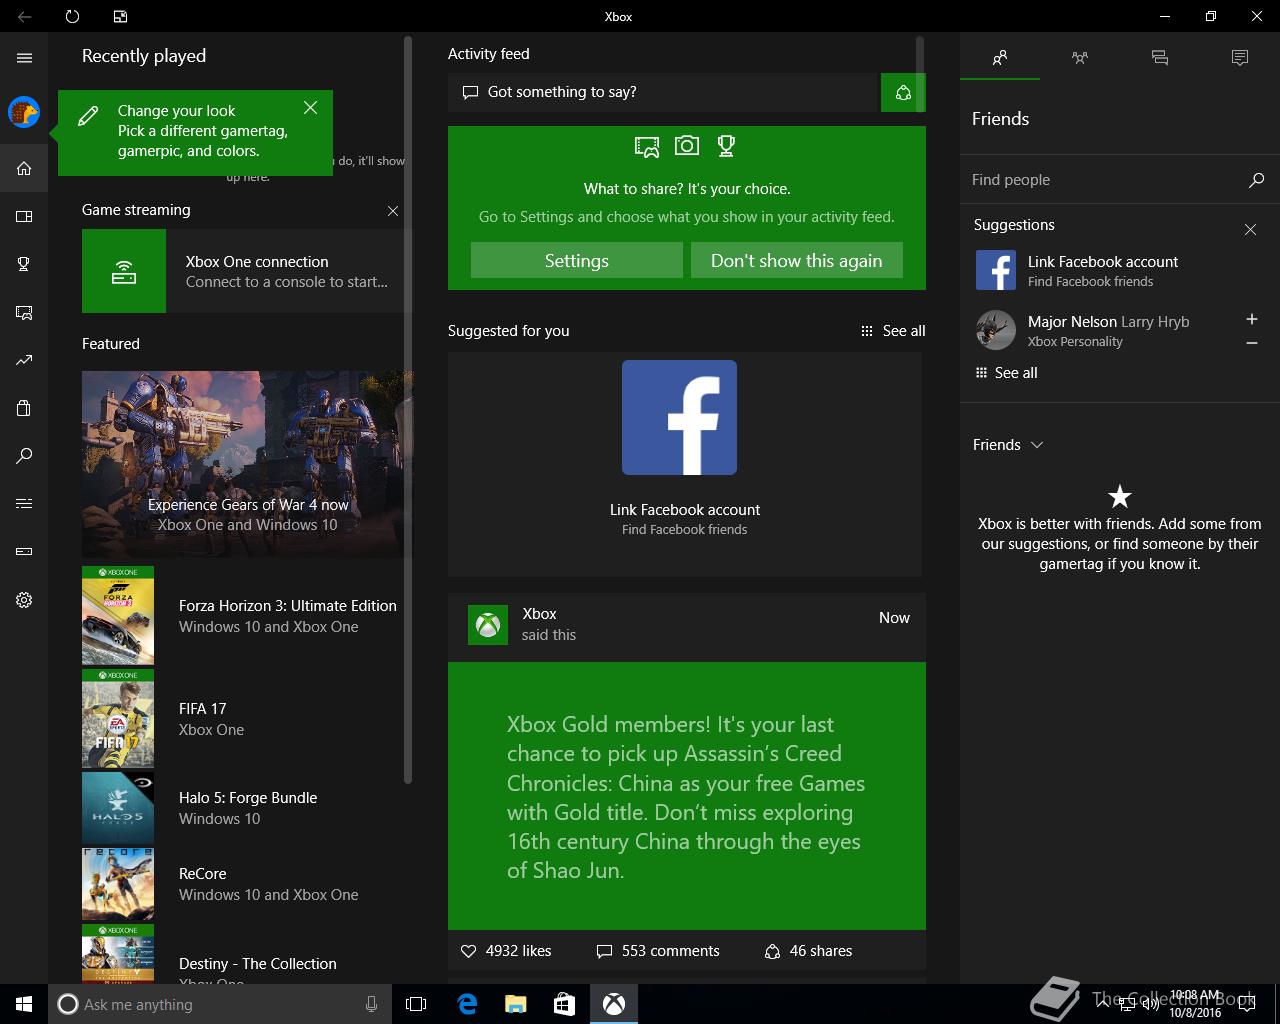The height and width of the screenshot is (1024, 1280).
Task: Click the left panel vertical scrollbar
Action: (408, 410)
